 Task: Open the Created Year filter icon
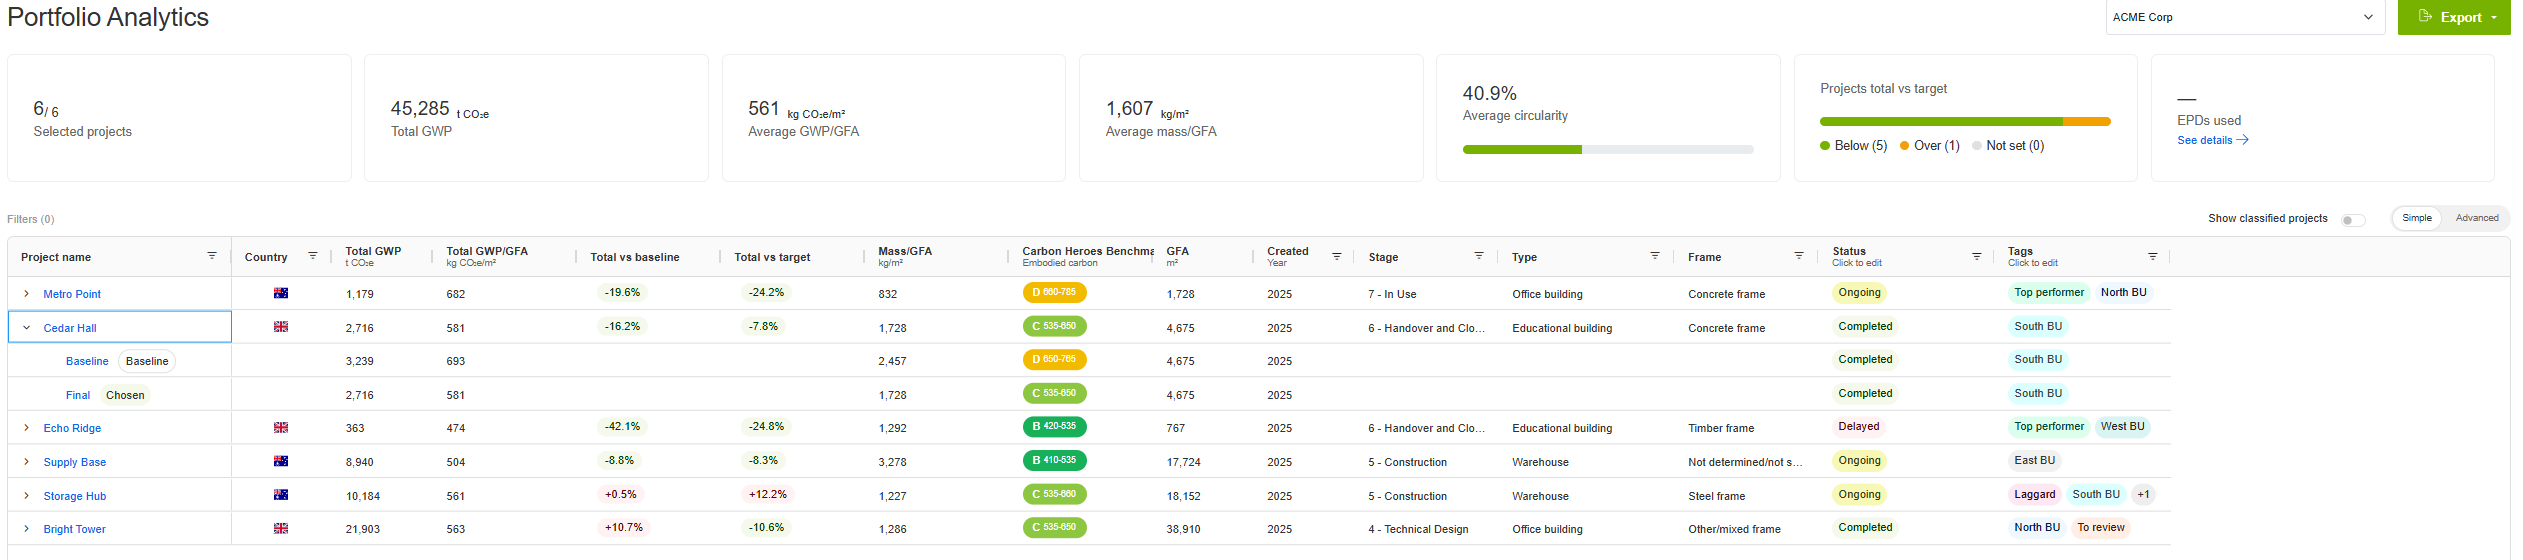[x=1337, y=257]
